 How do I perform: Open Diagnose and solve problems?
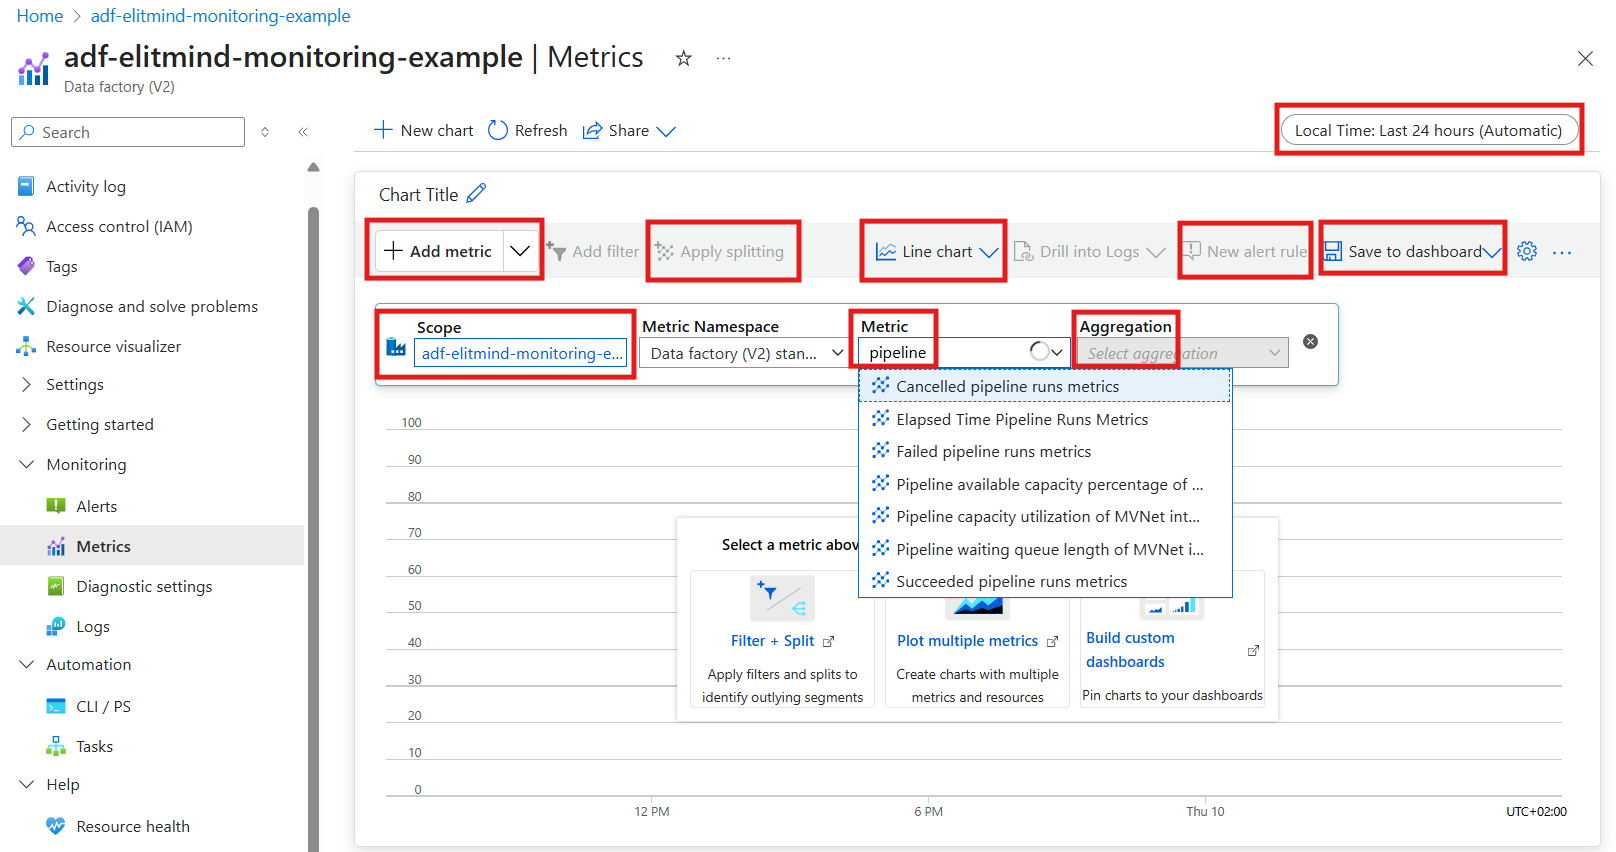click(x=152, y=307)
